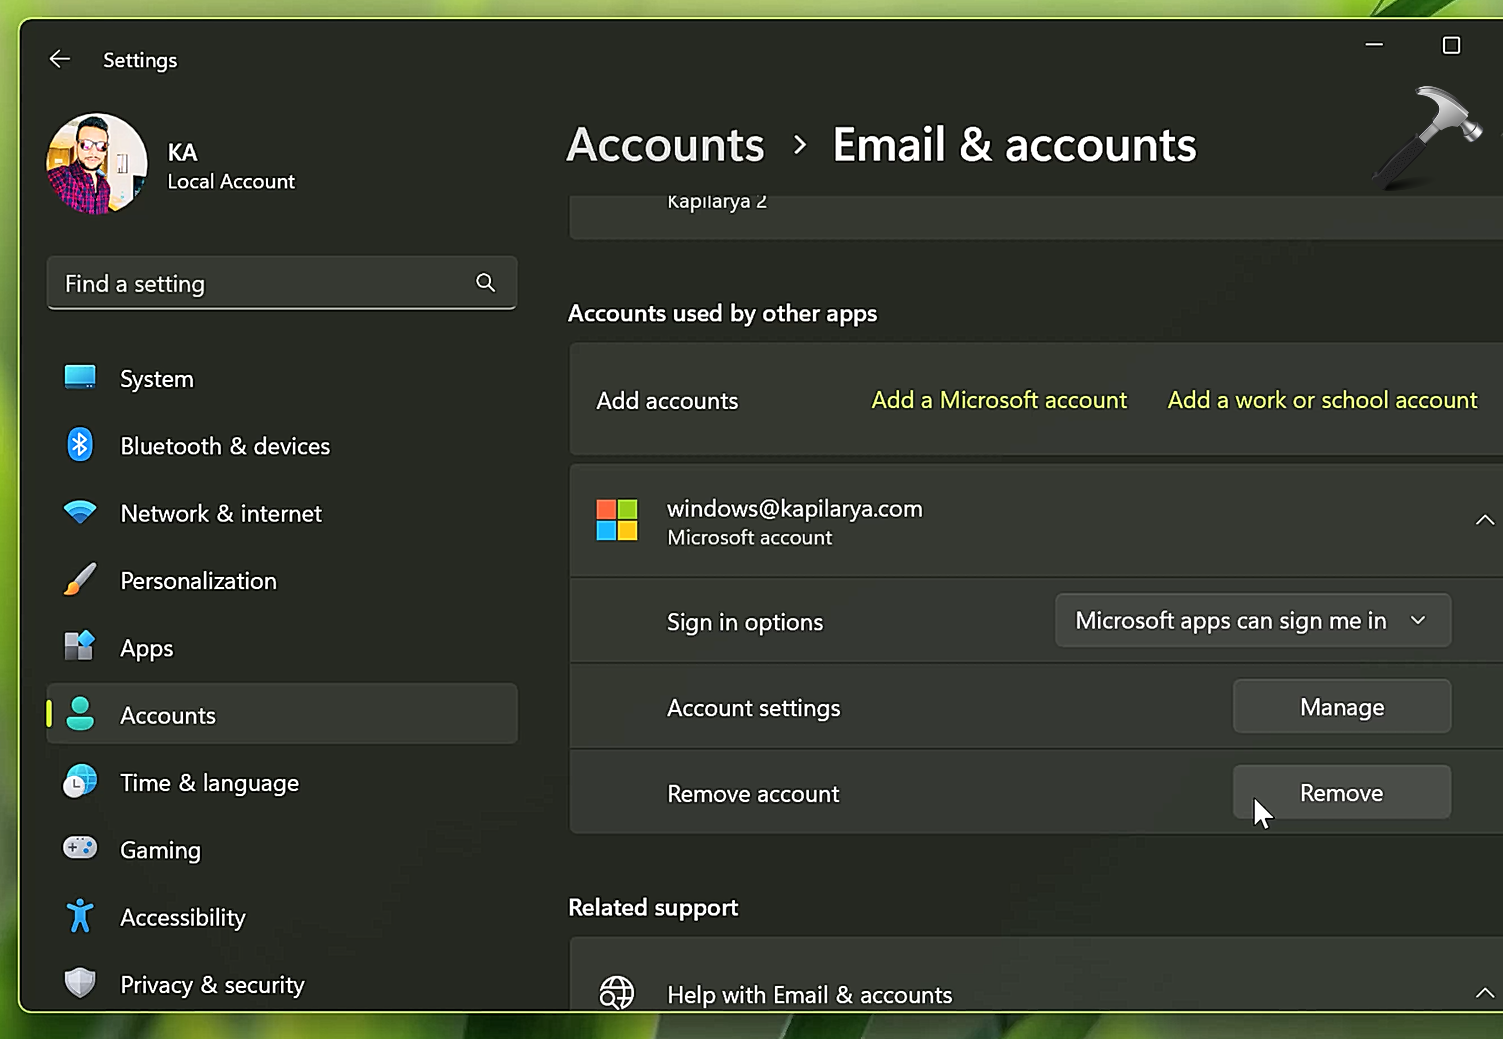Viewport: 1503px width, 1039px height.
Task: Click the back arrow in Settings header
Action: 60,59
